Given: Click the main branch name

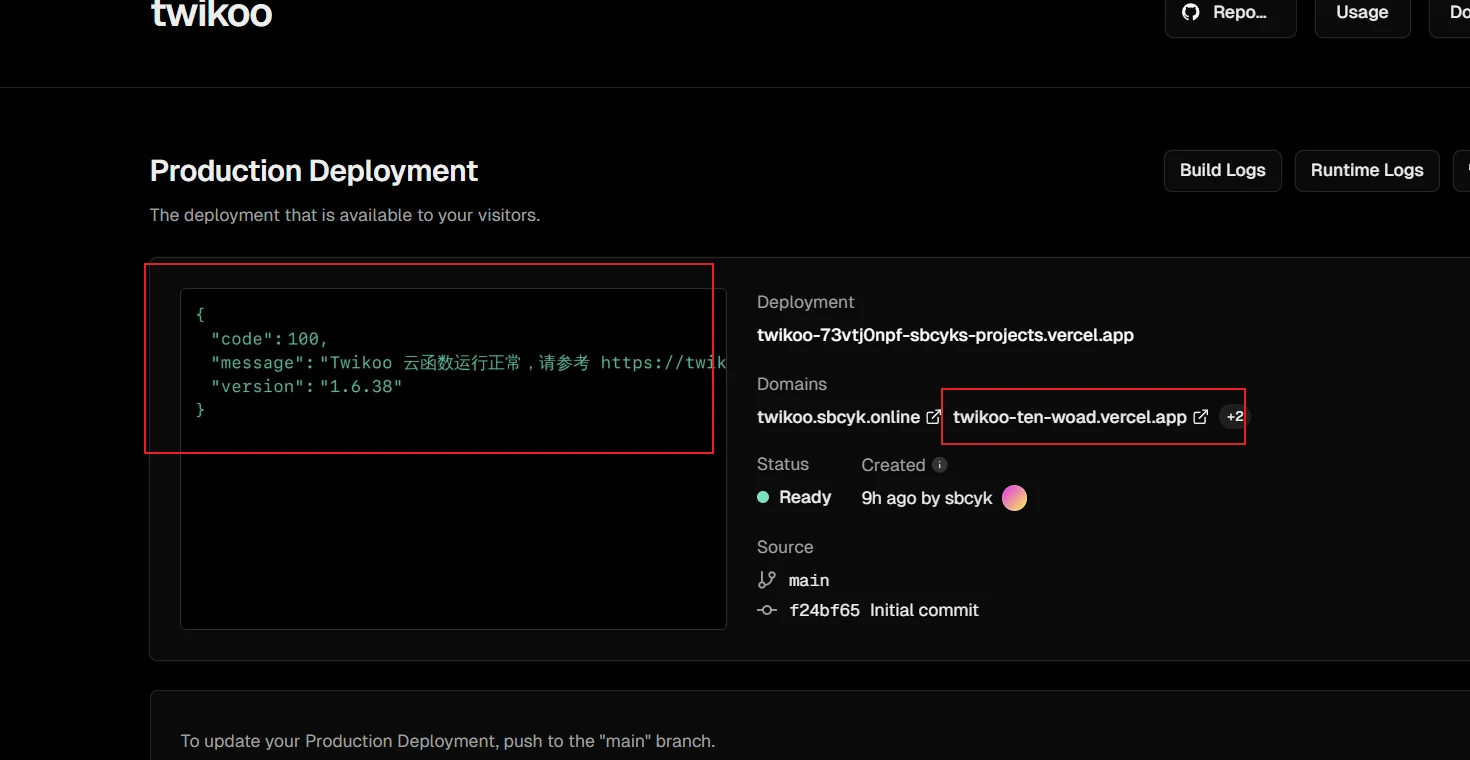Looking at the screenshot, I should coord(808,580).
